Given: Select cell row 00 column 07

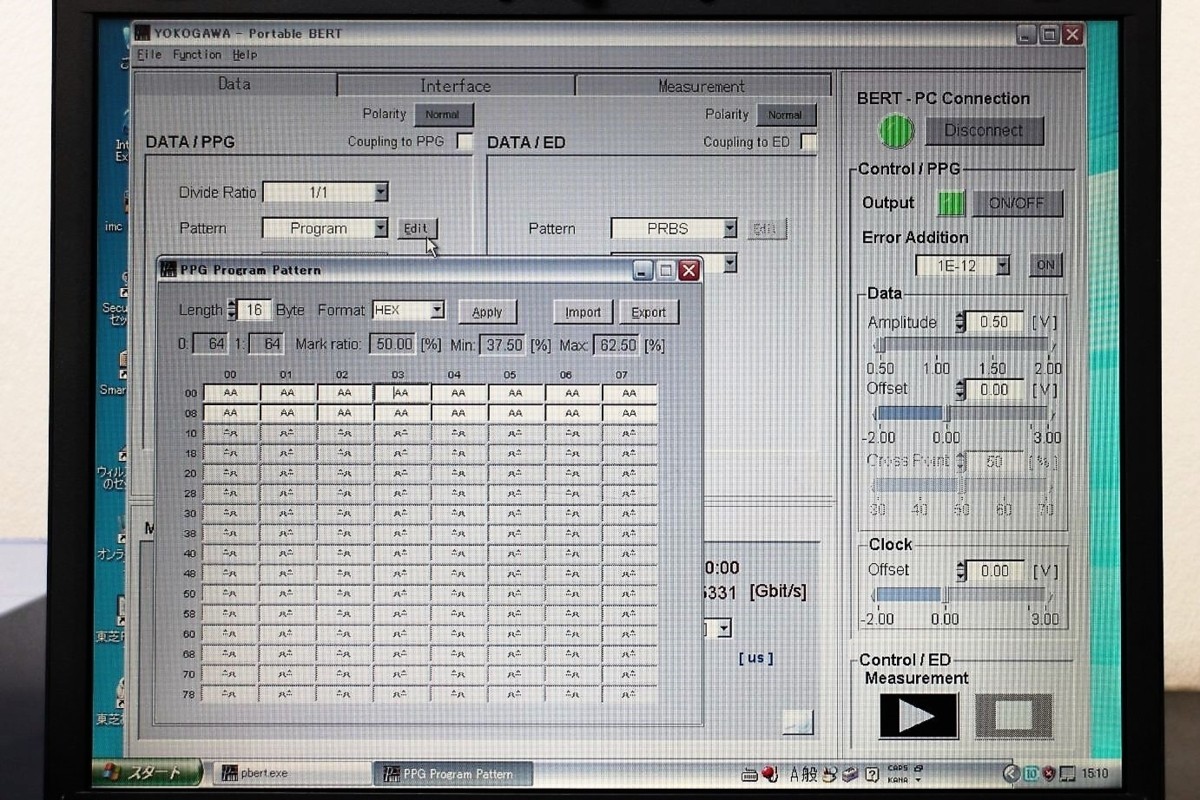Looking at the screenshot, I should pyautogui.click(x=629, y=393).
